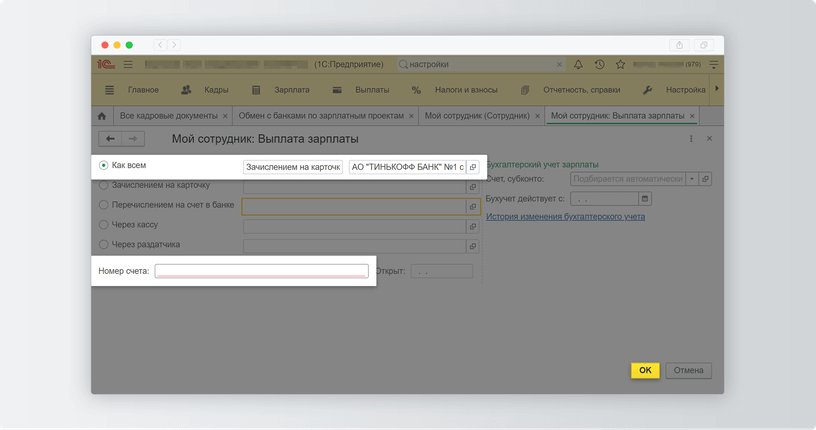Open notifications bell icon
The height and width of the screenshot is (430, 816).
(578, 65)
